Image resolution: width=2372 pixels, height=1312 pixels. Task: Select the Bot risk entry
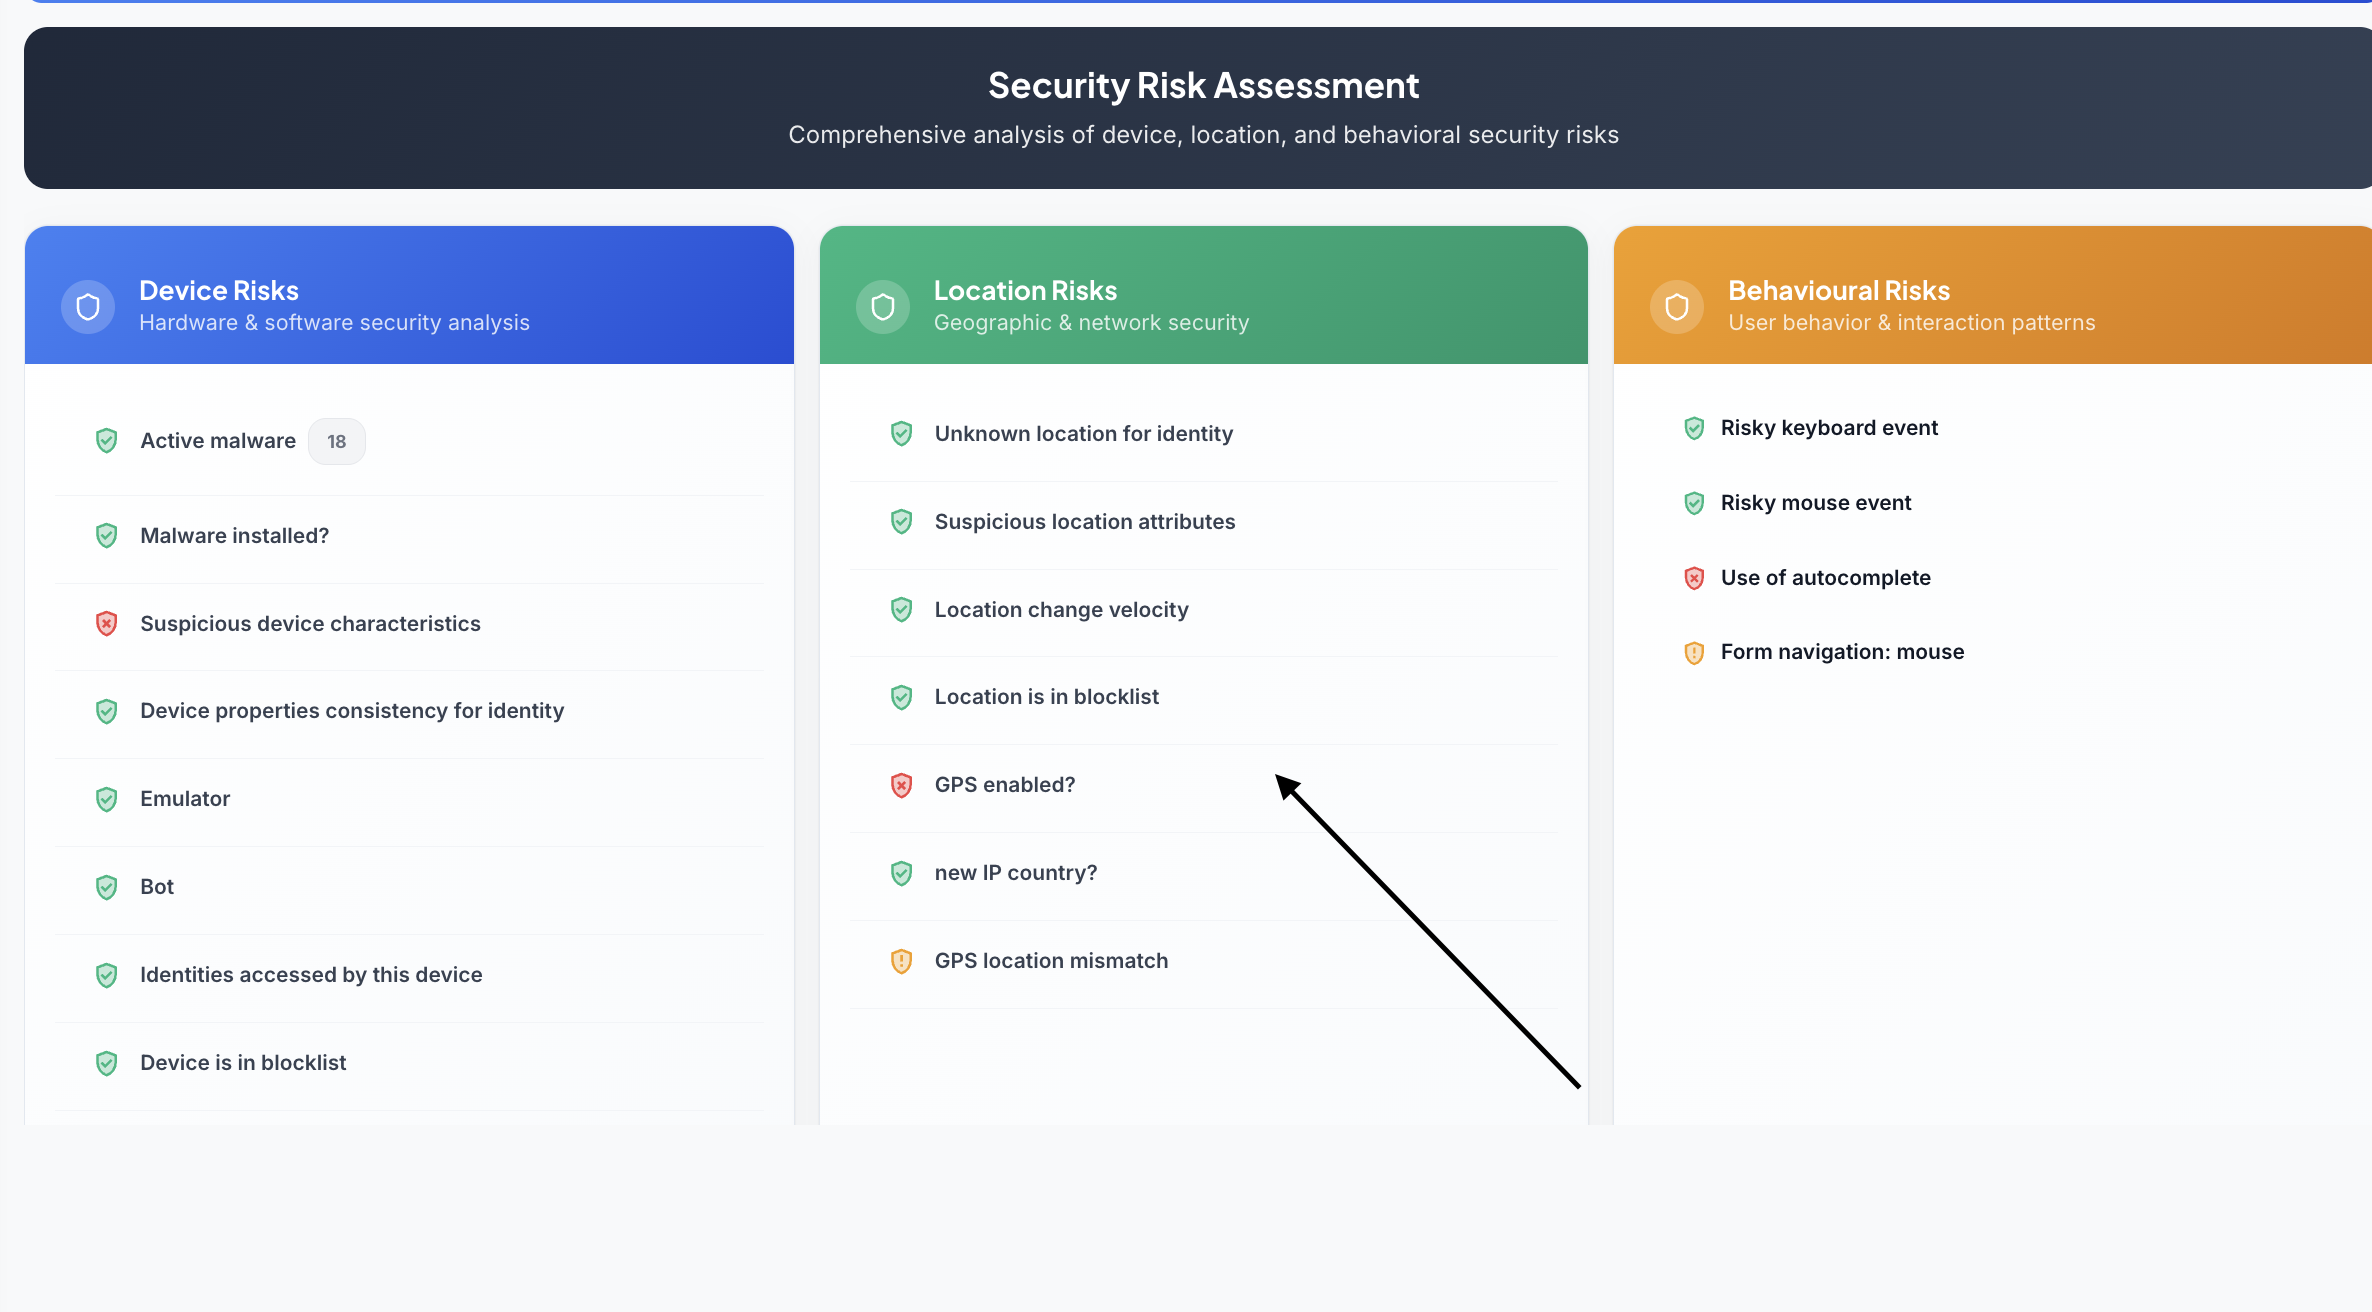[410, 887]
